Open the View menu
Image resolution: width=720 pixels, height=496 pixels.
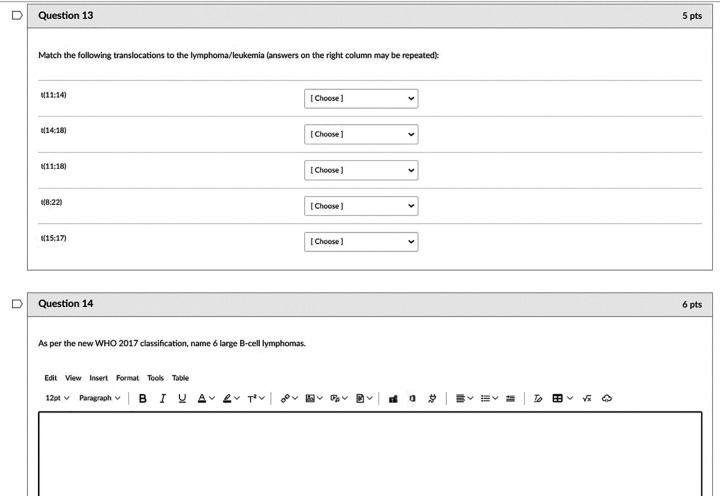pos(73,378)
